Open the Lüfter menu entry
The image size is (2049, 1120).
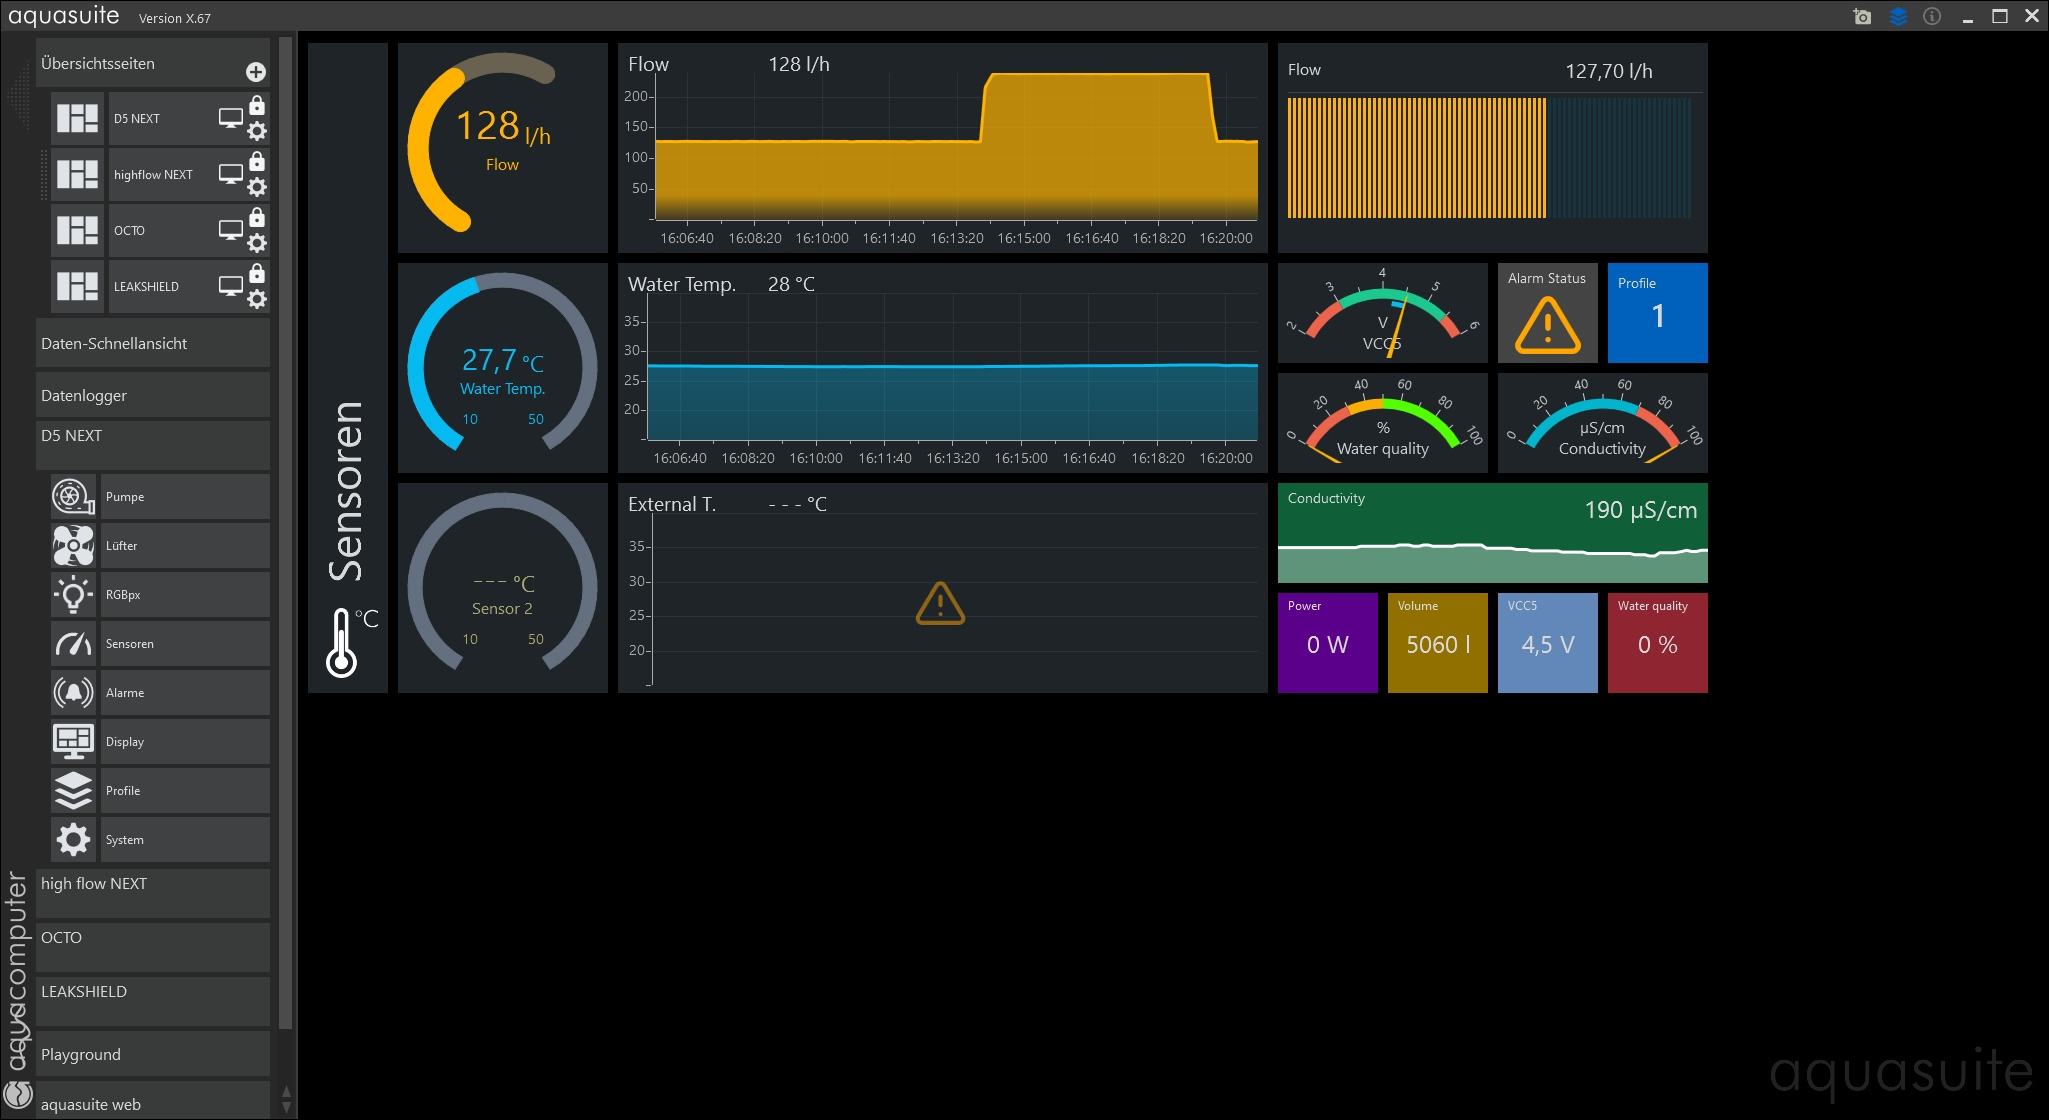pos(185,546)
